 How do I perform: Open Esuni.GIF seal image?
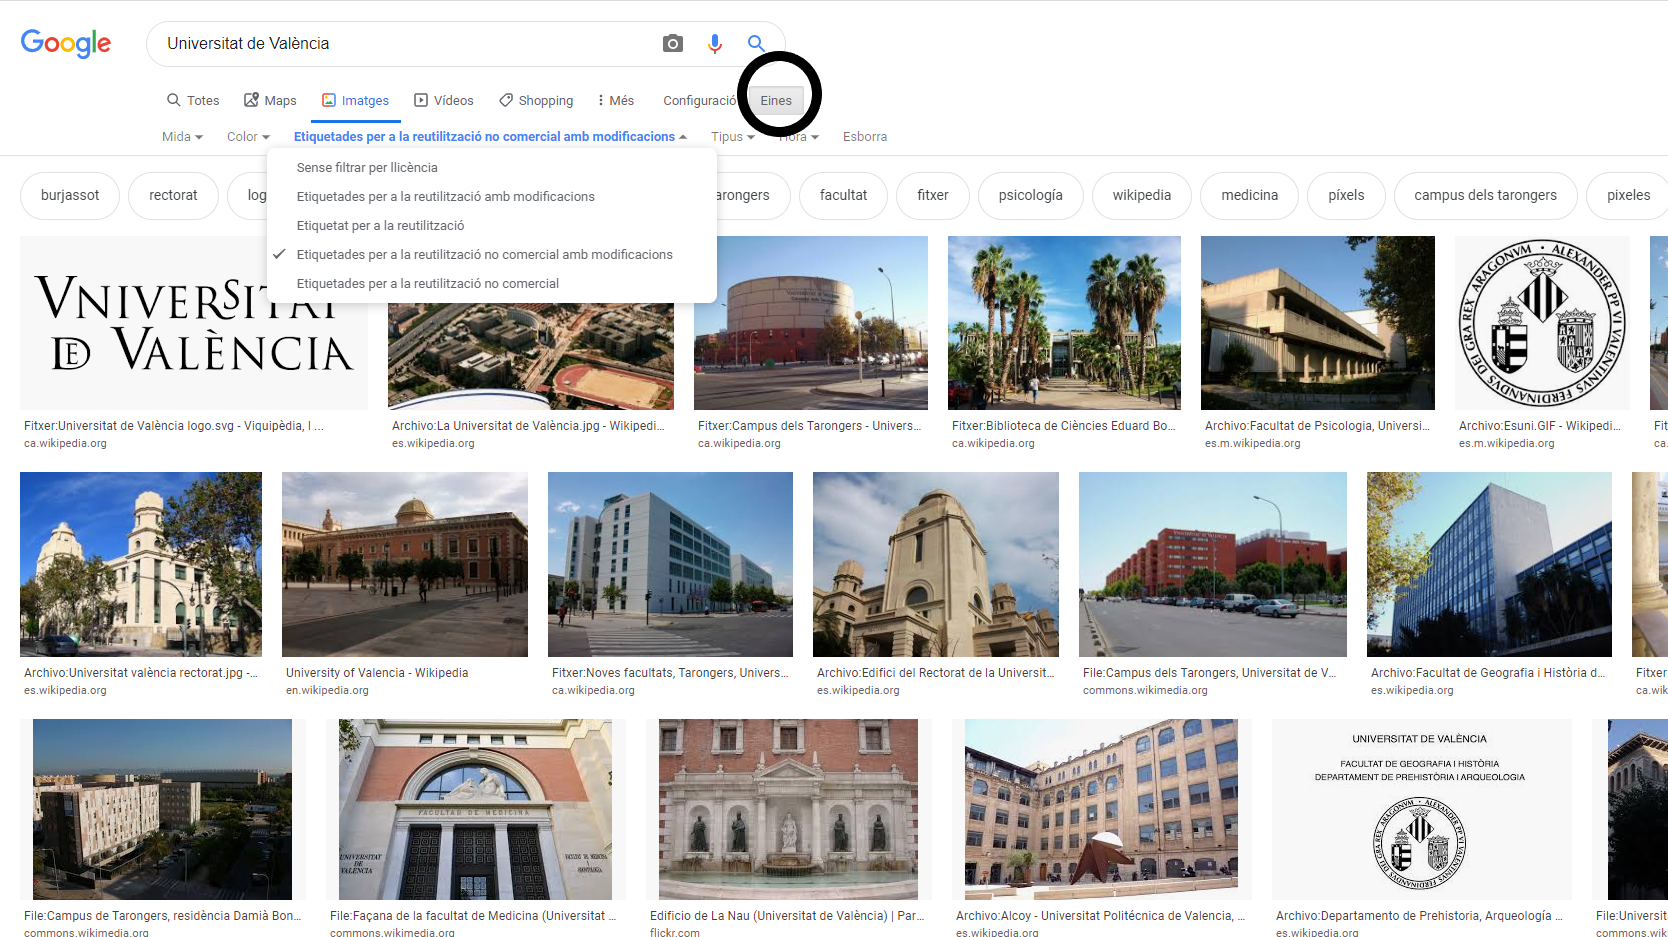click(1542, 323)
